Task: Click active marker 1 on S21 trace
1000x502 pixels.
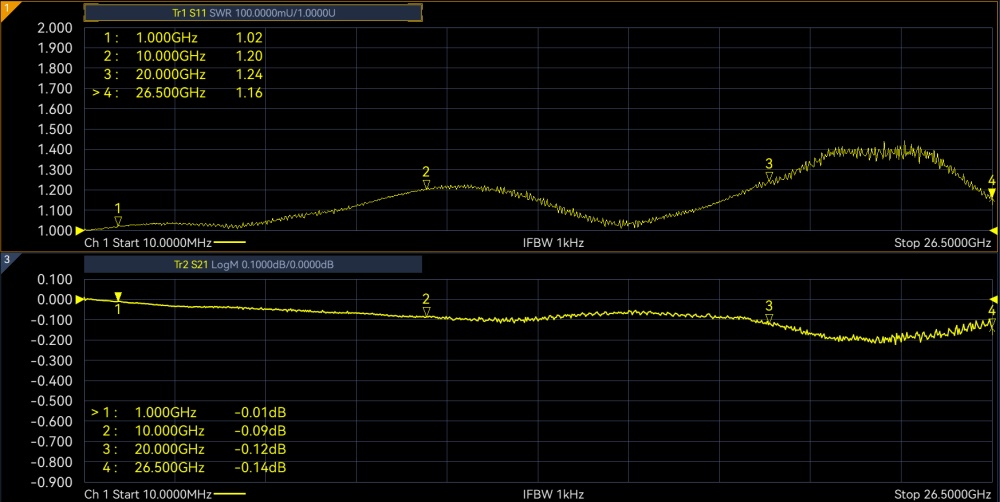Action: pyautogui.click(x=118, y=297)
